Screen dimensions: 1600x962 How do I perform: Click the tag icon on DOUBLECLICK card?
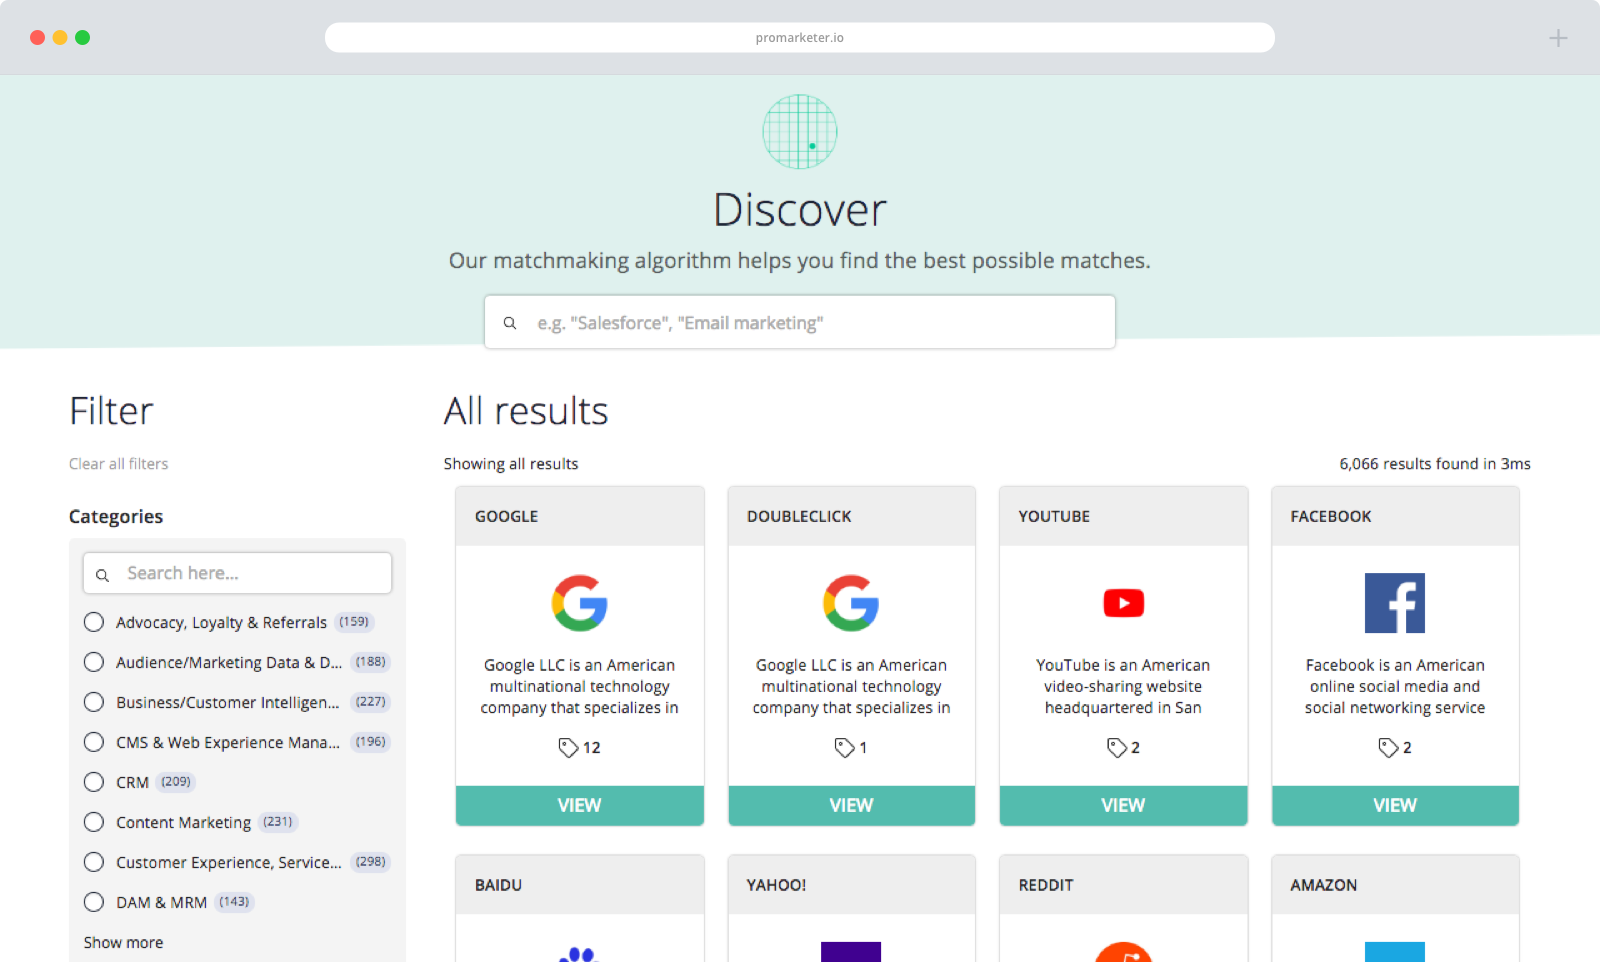844,747
